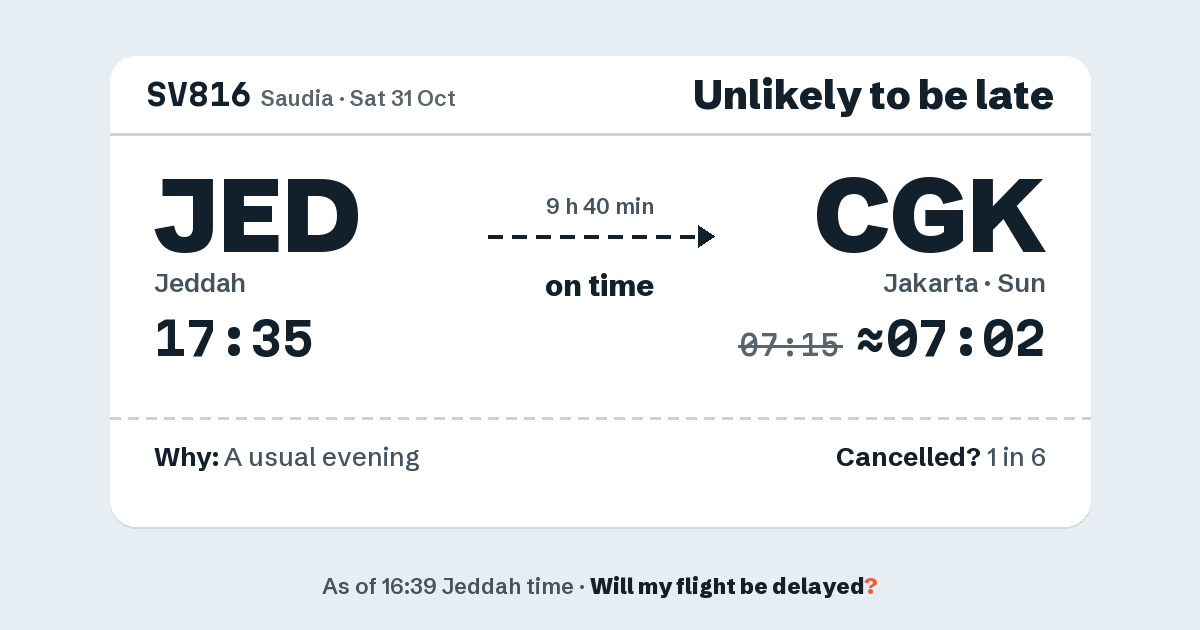Image resolution: width=1200 pixels, height=630 pixels.
Task: Select the A usual evening explanation
Action: click(x=321, y=458)
